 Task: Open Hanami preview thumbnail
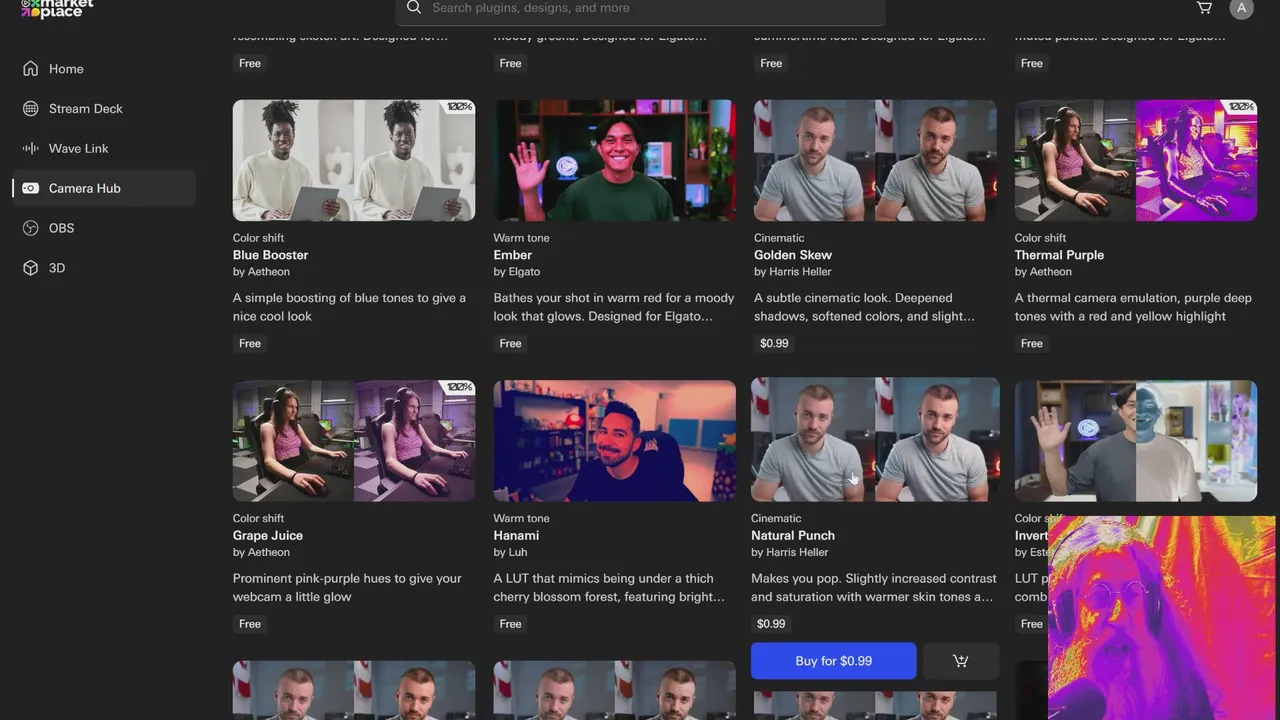[x=615, y=441]
